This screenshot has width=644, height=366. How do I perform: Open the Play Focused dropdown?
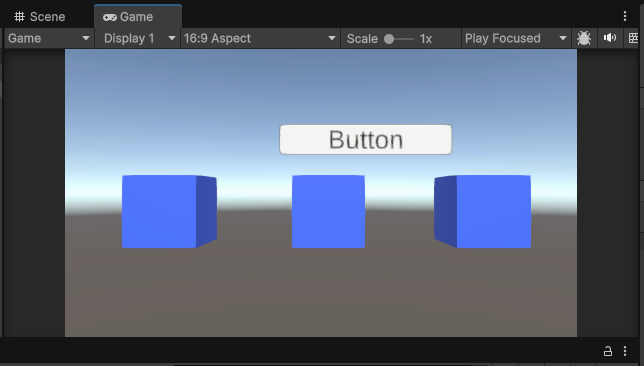point(515,39)
